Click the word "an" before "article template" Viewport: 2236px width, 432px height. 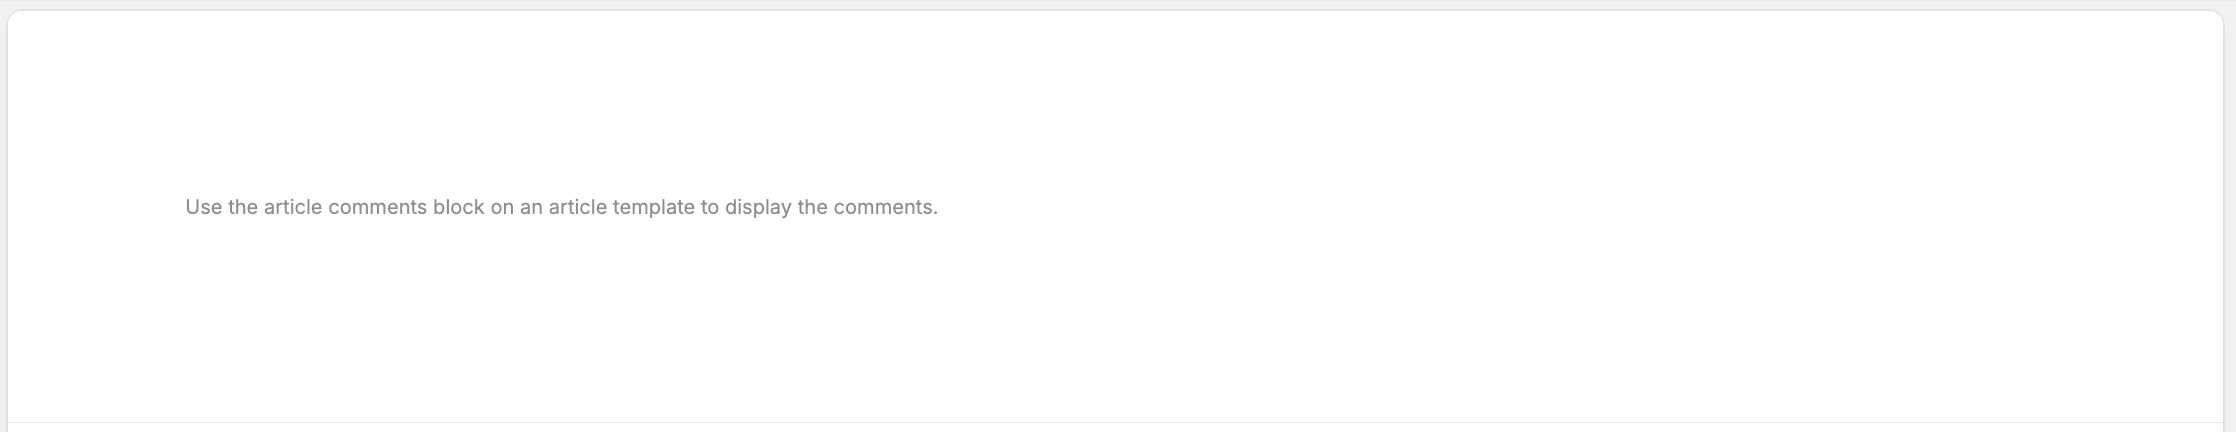click(530, 207)
